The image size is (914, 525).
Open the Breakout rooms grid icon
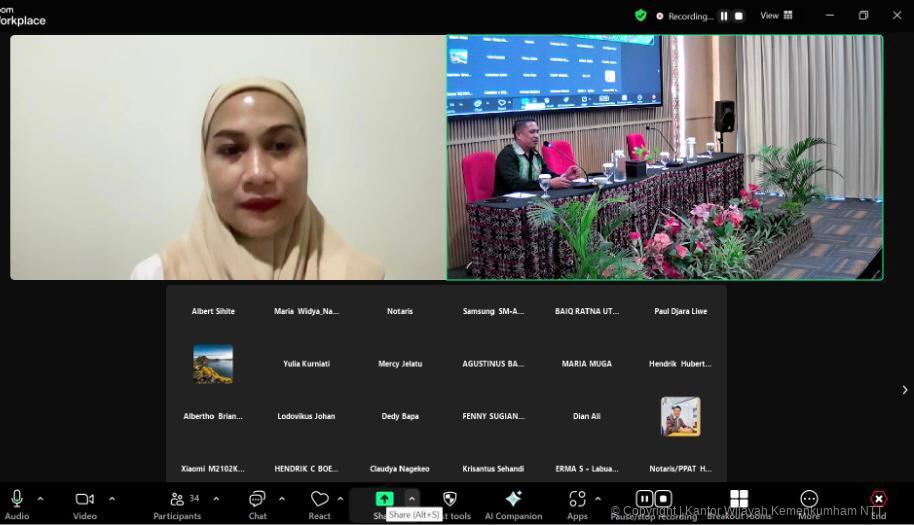[739, 499]
